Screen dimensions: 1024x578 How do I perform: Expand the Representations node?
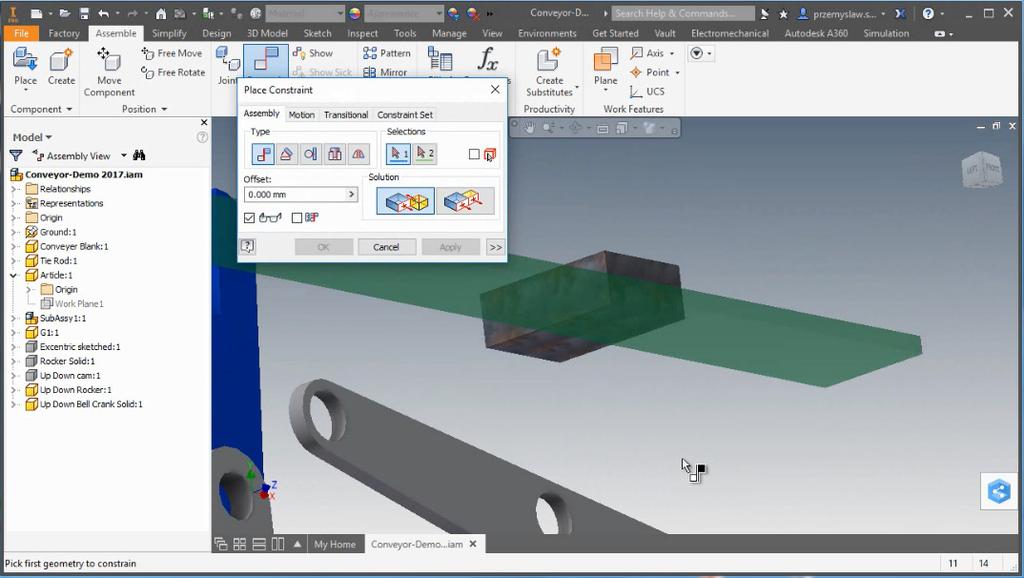pyautogui.click(x=13, y=203)
